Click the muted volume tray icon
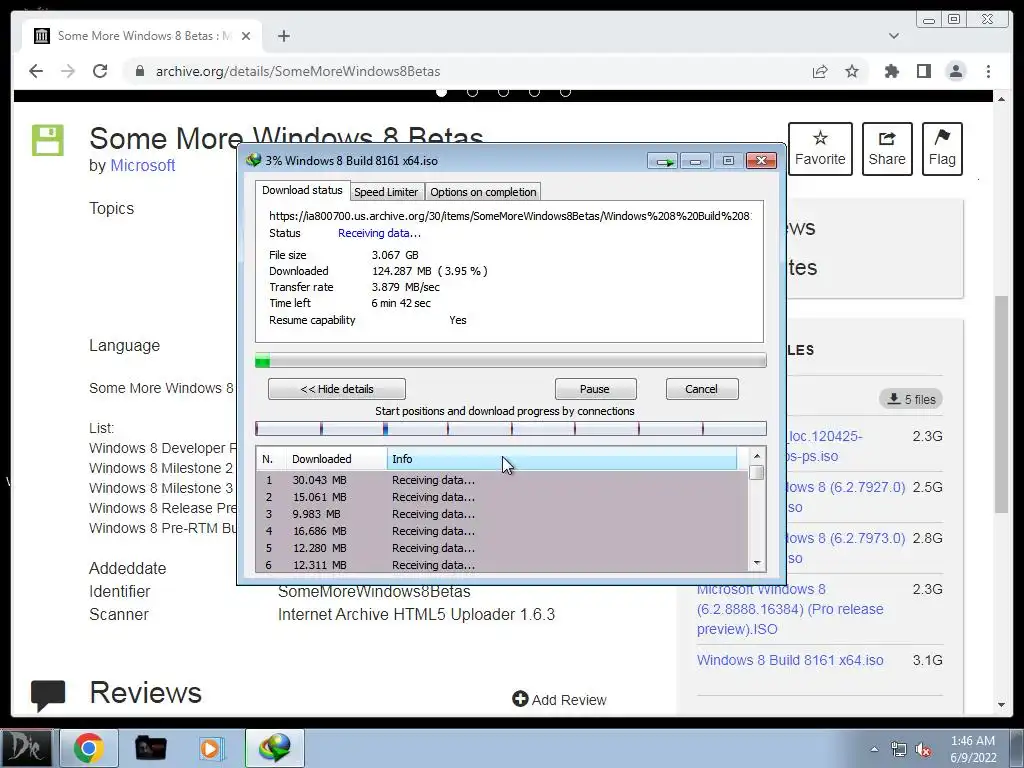Viewport: 1024px width, 768px height. tap(923, 750)
